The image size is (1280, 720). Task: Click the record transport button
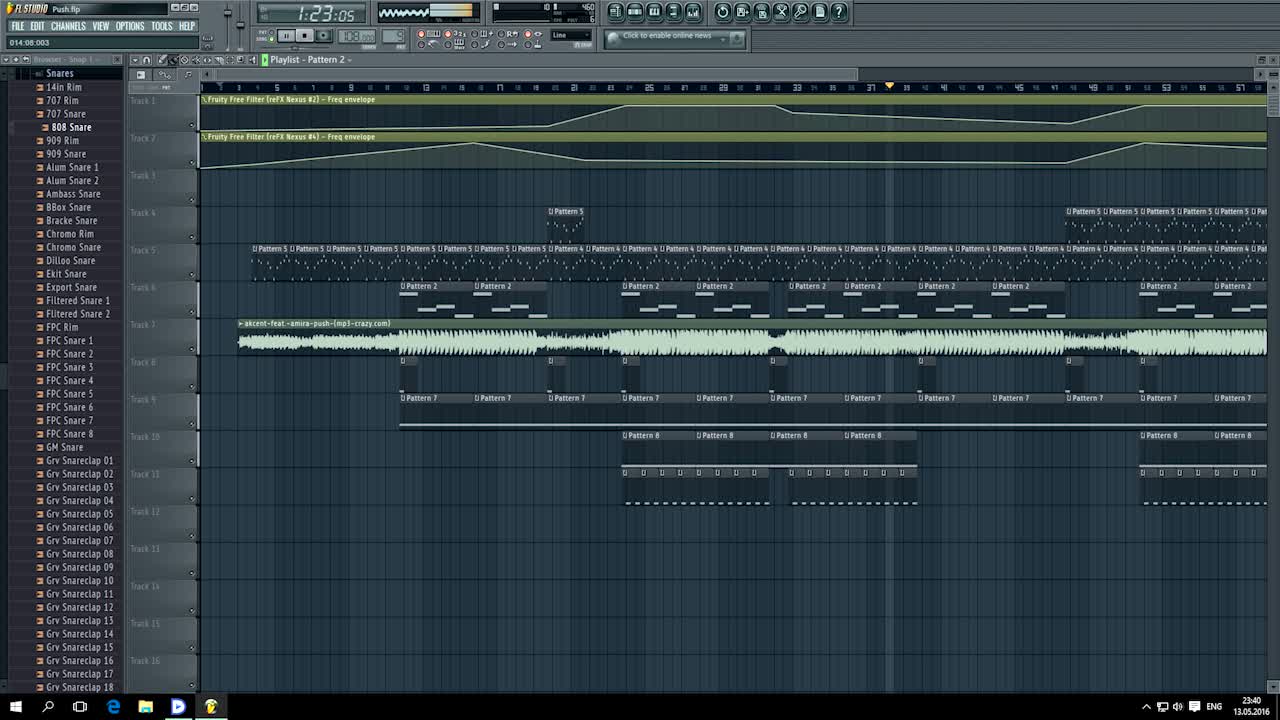click(324, 35)
